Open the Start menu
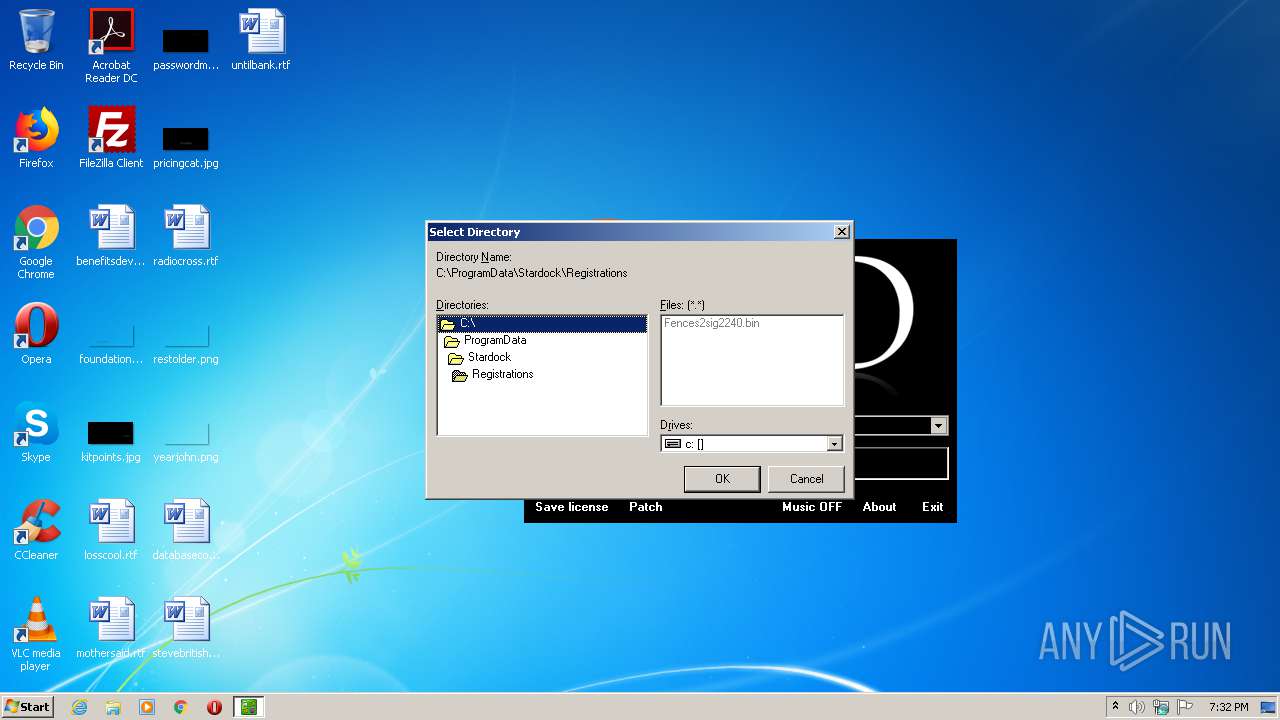Image resolution: width=1280 pixels, height=720 pixels. (x=27, y=707)
